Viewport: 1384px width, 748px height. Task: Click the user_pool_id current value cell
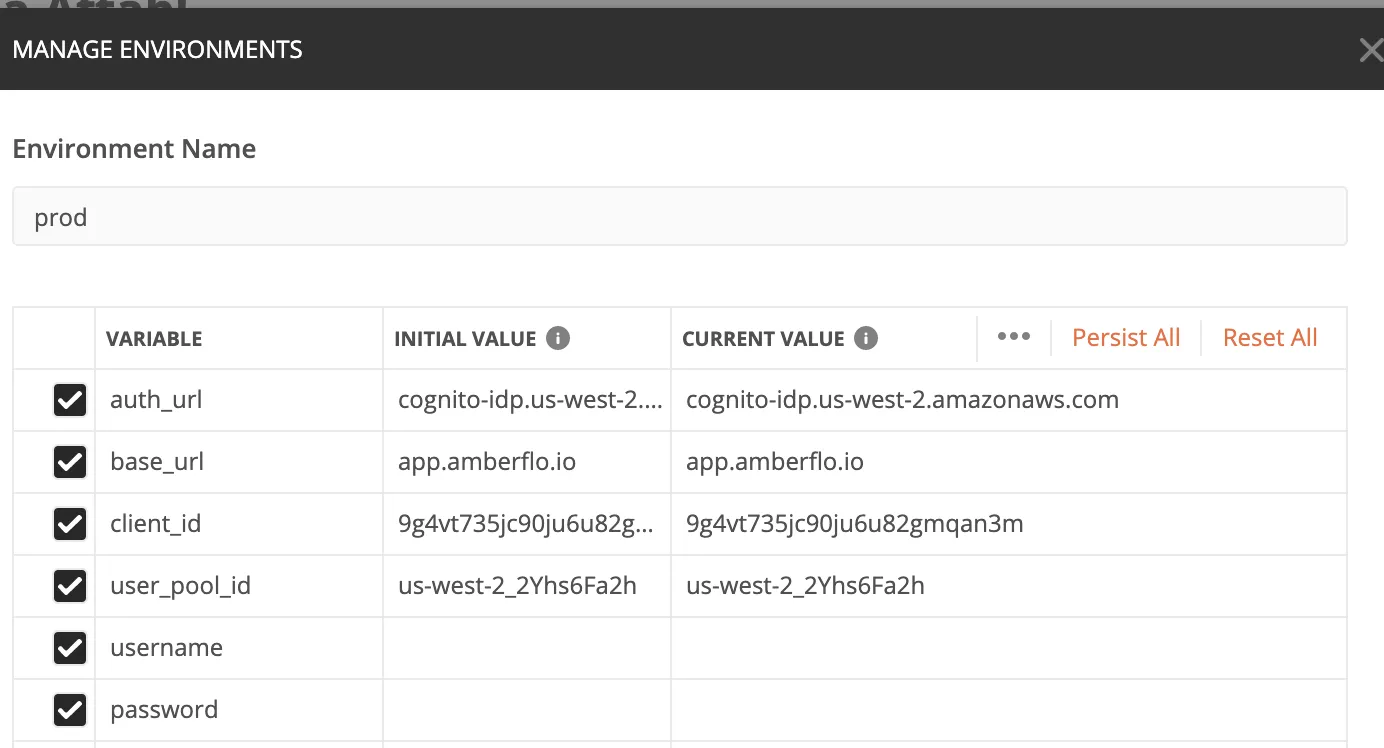1009,586
